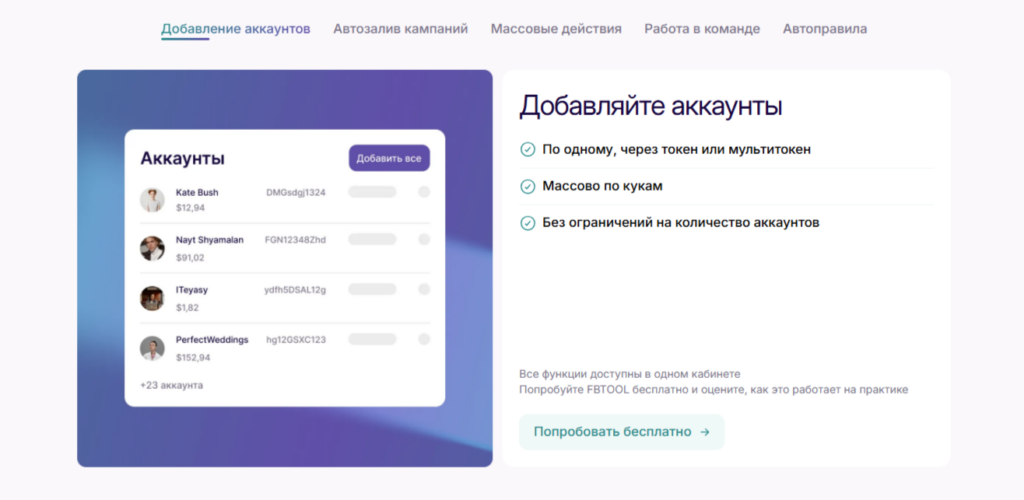Go to 'Работа в команде' tab
The width and height of the screenshot is (1024, 500).
point(702,29)
